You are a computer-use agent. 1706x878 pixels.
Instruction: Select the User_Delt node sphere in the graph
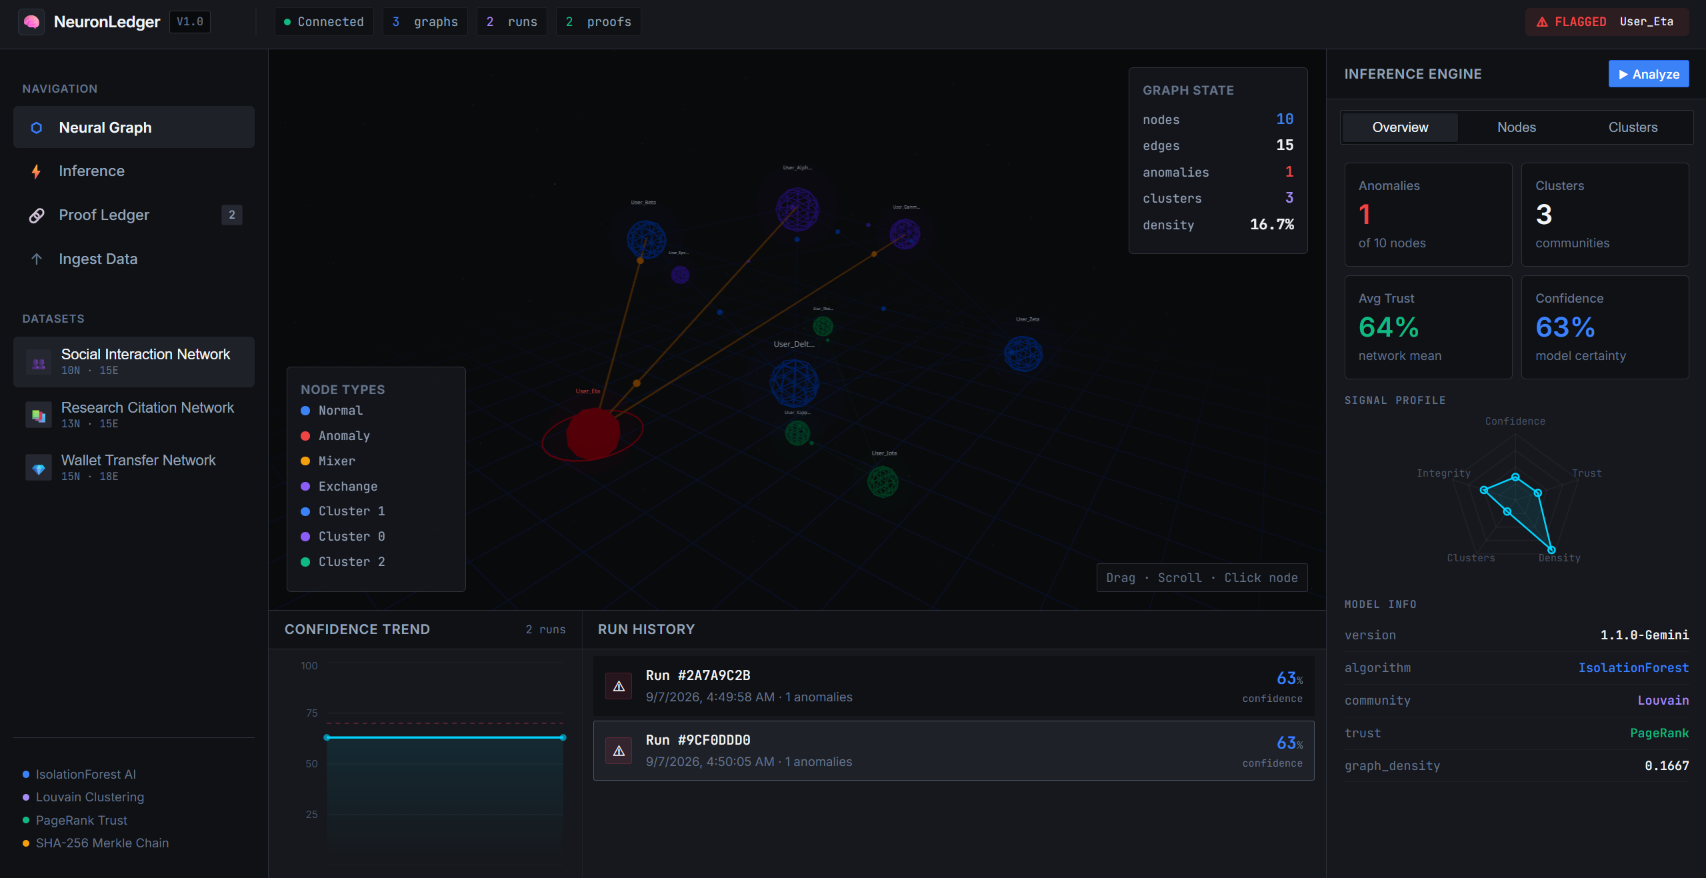click(x=794, y=384)
